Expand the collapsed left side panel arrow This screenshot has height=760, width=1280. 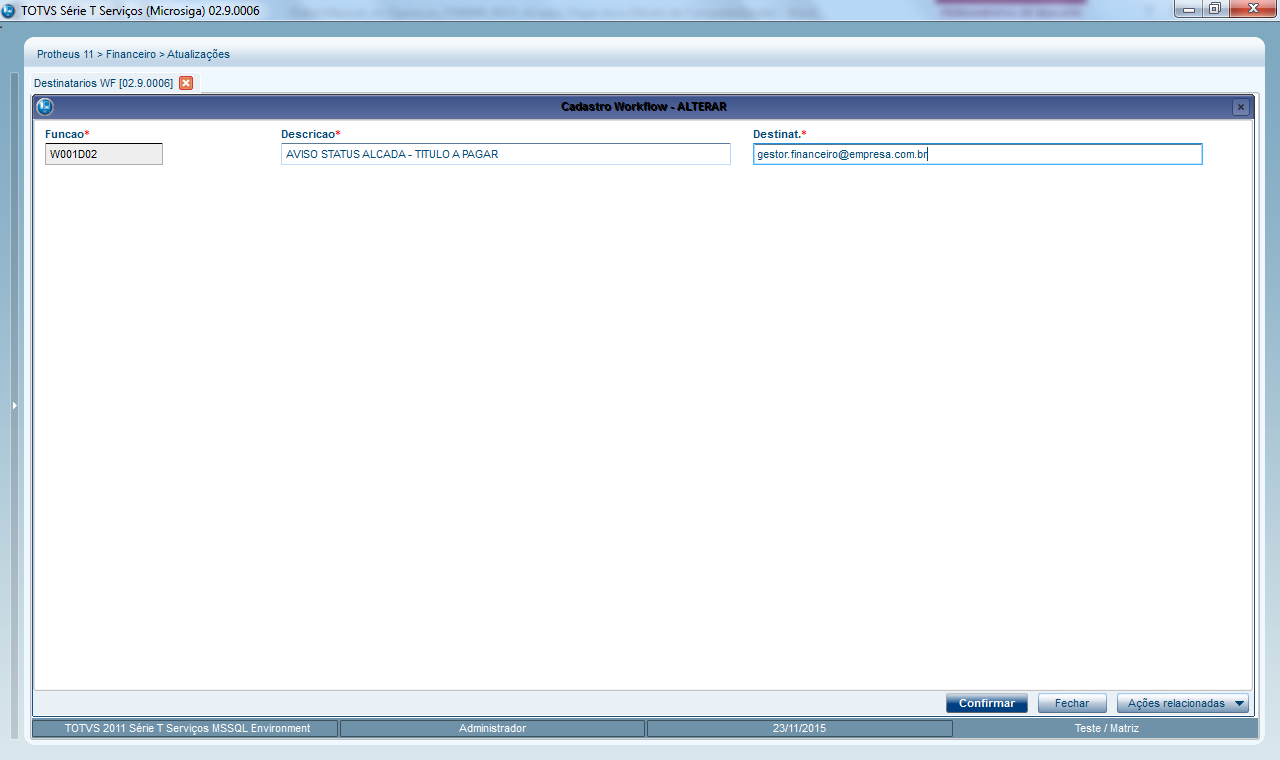14,405
